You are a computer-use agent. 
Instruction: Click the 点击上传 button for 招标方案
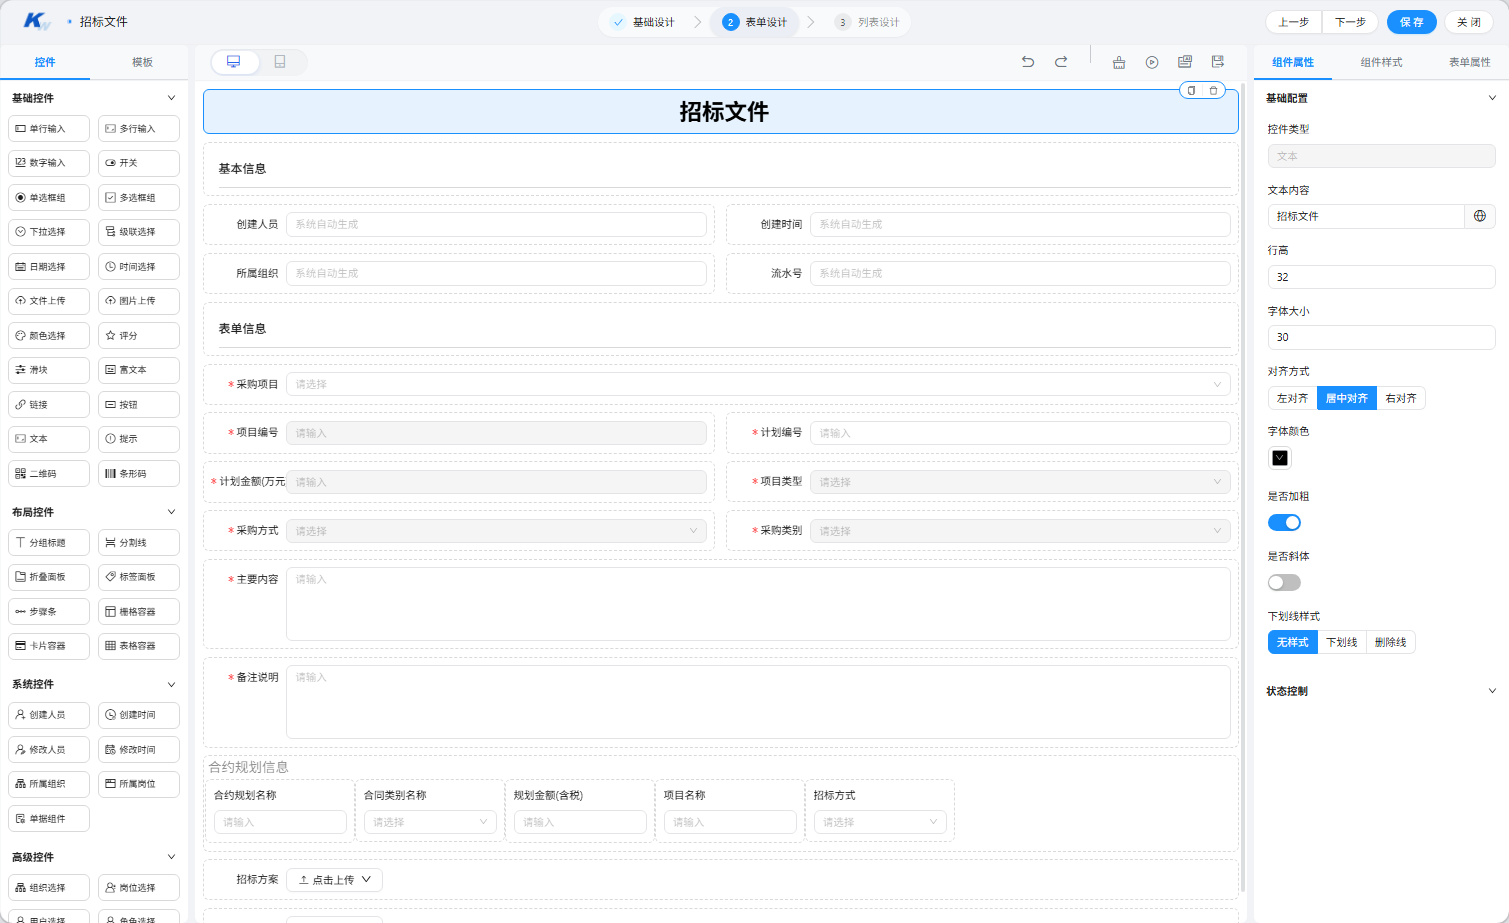[x=335, y=880]
